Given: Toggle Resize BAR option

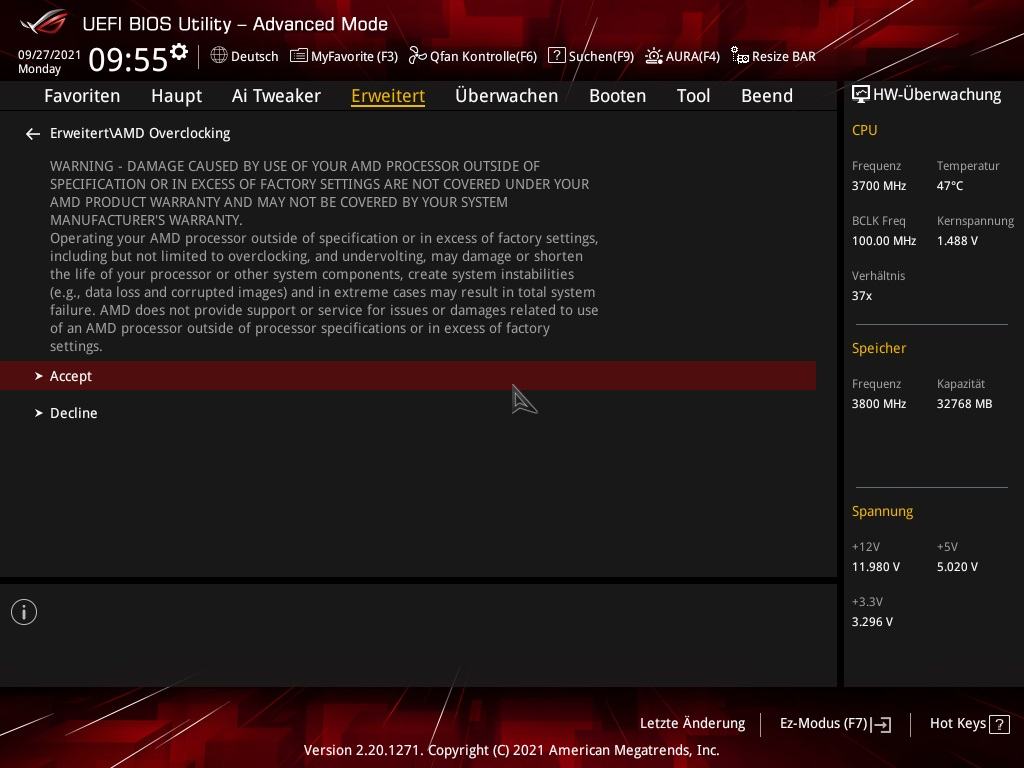Looking at the screenshot, I should [x=784, y=56].
